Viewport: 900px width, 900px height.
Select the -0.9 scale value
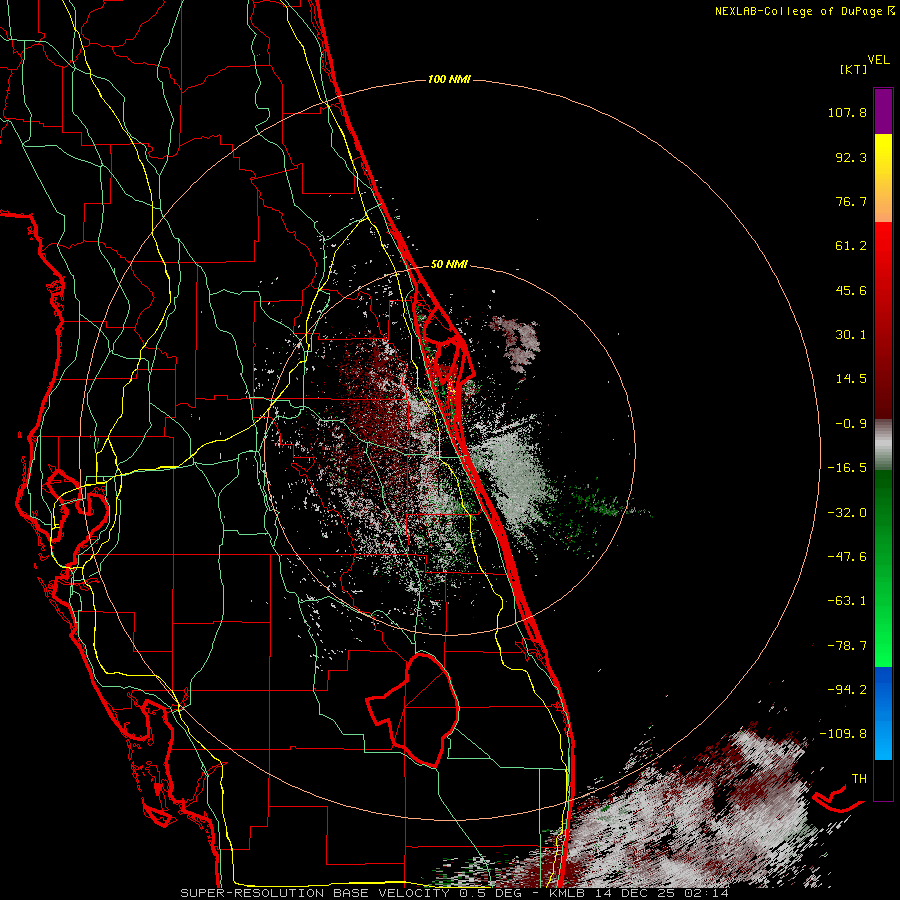point(851,424)
